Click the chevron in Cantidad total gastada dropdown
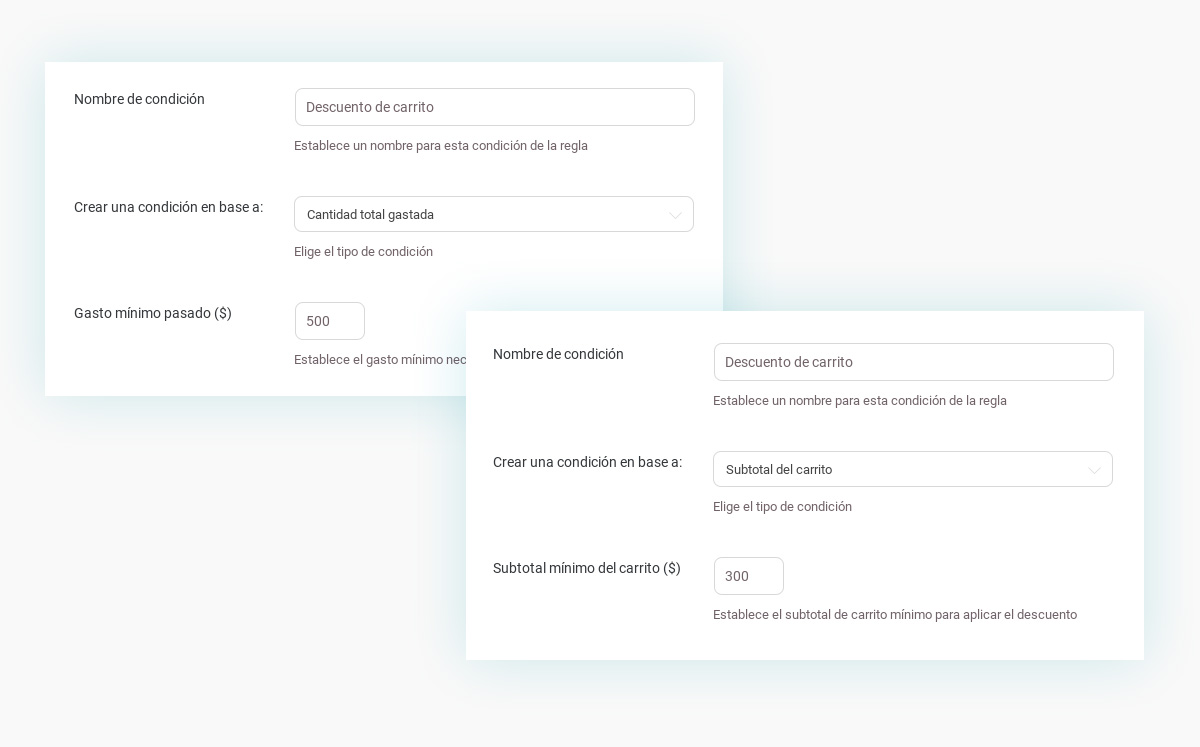1200x747 pixels. tap(675, 215)
